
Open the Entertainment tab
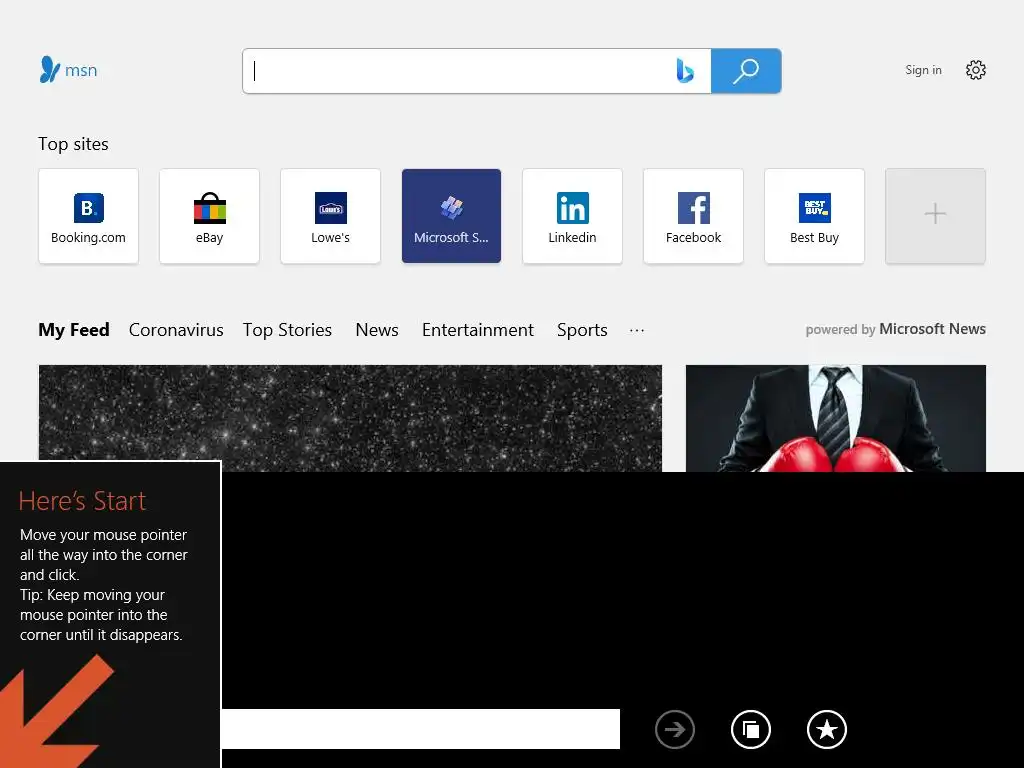pyautogui.click(x=478, y=330)
